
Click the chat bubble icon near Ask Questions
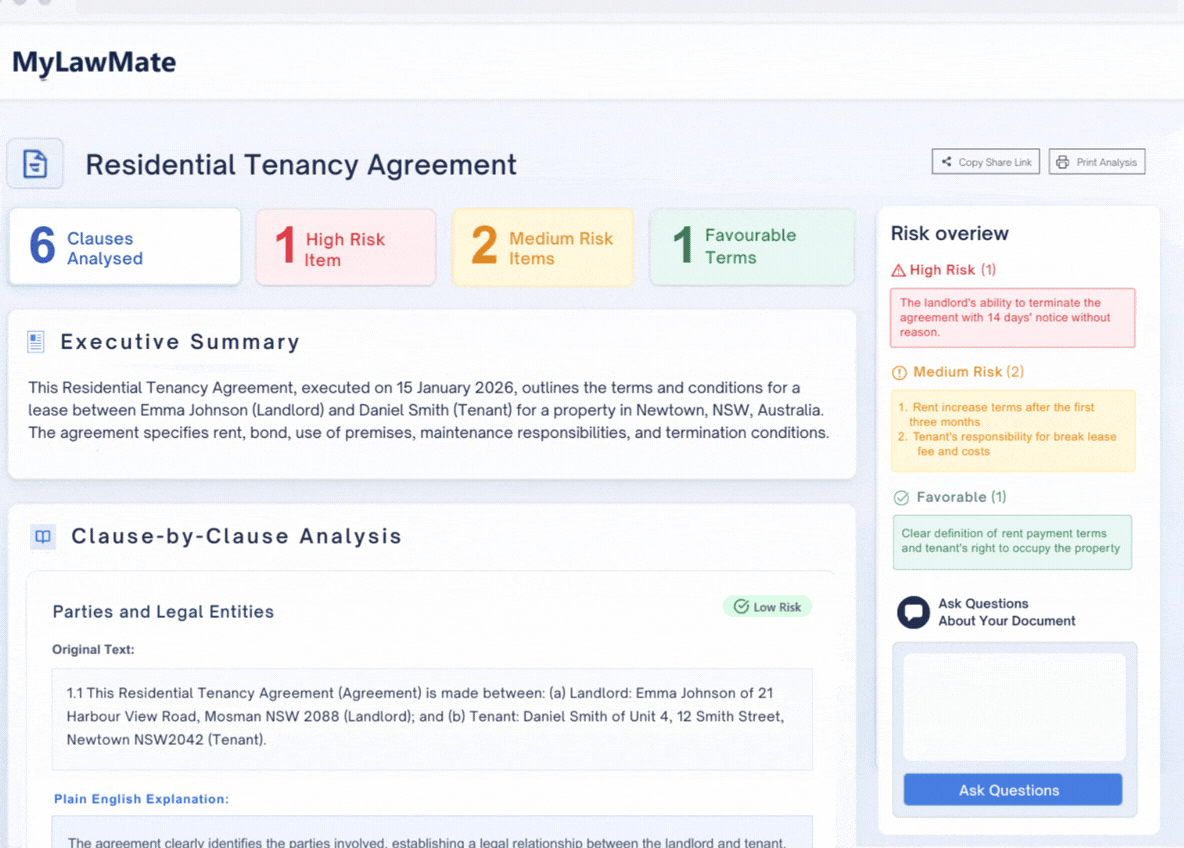tap(913, 612)
